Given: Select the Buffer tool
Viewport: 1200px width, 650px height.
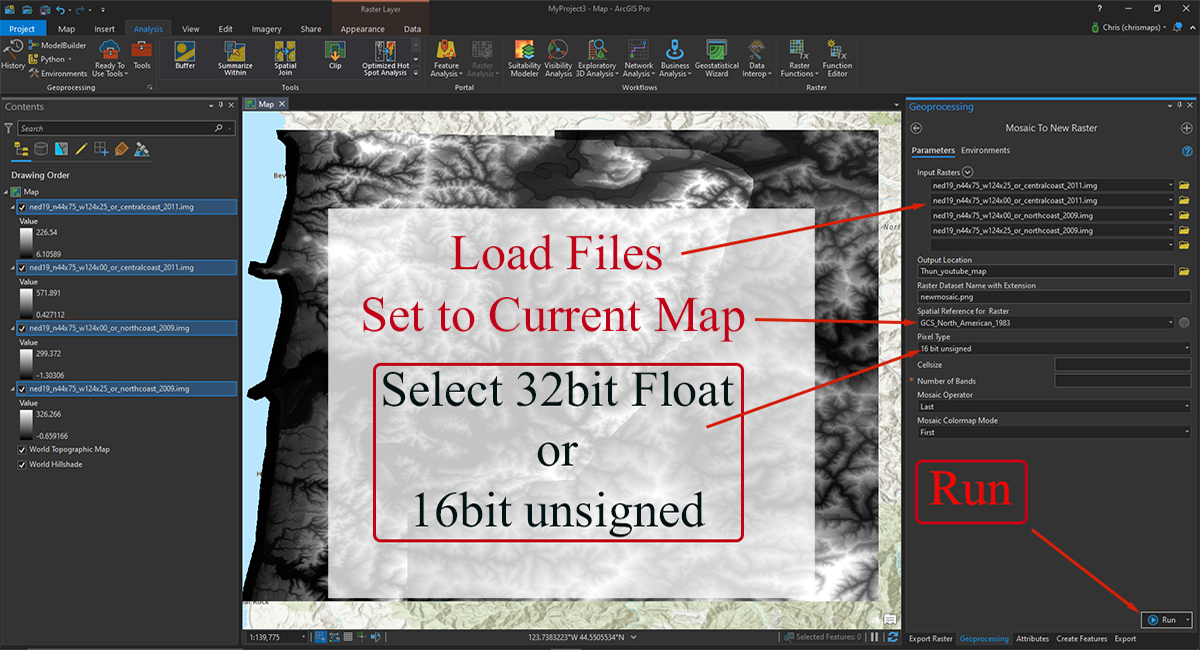Looking at the screenshot, I should (x=185, y=56).
